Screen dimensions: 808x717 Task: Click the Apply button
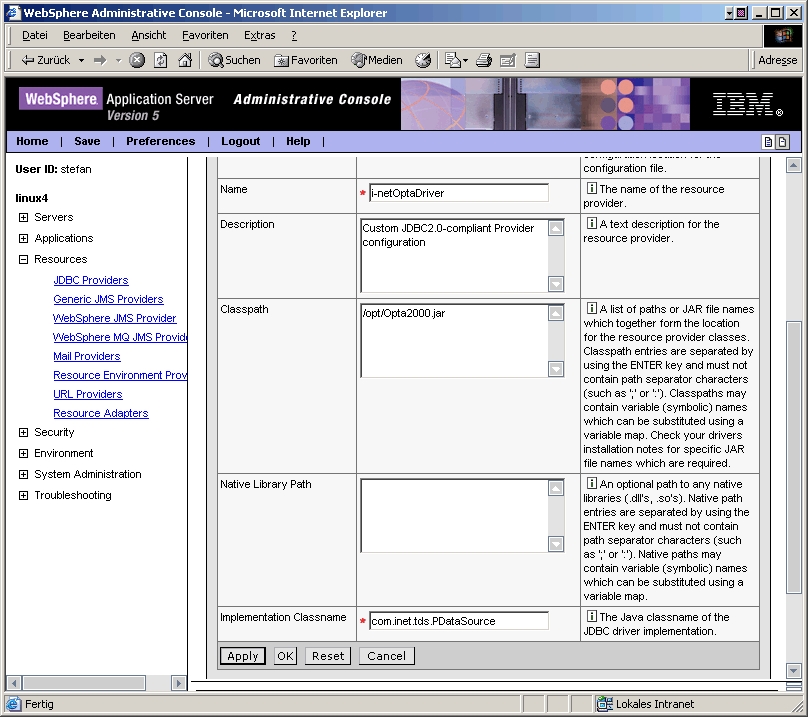(x=243, y=656)
